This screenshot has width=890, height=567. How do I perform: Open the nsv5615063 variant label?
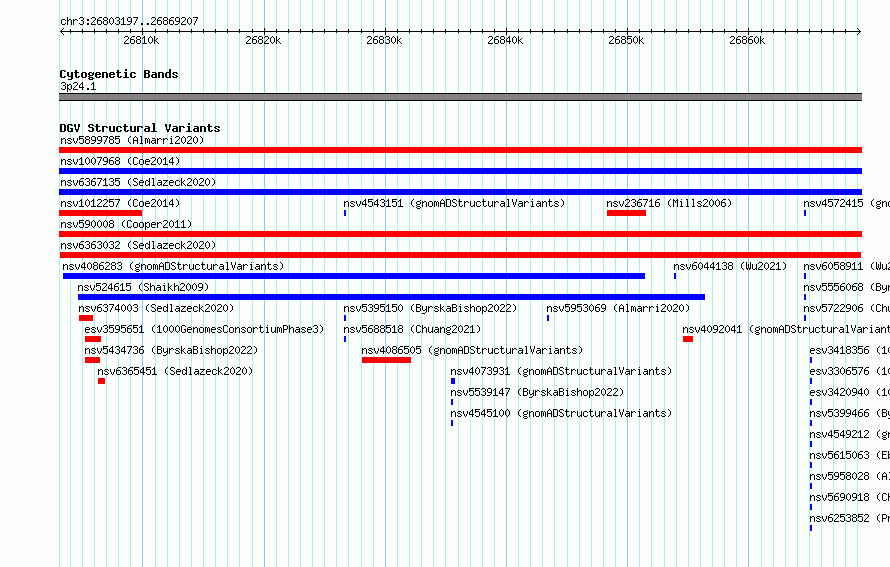pyautogui.click(x=850, y=455)
